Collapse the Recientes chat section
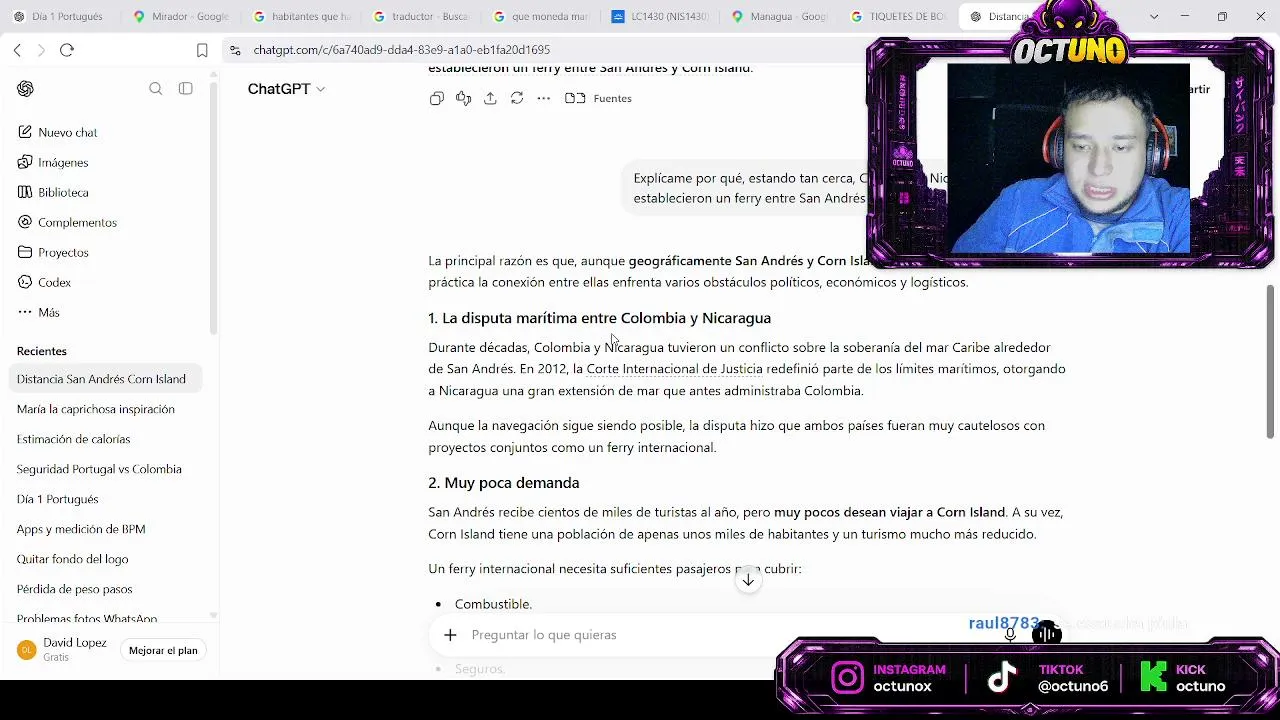This screenshot has height=720, width=1280. click(42, 351)
